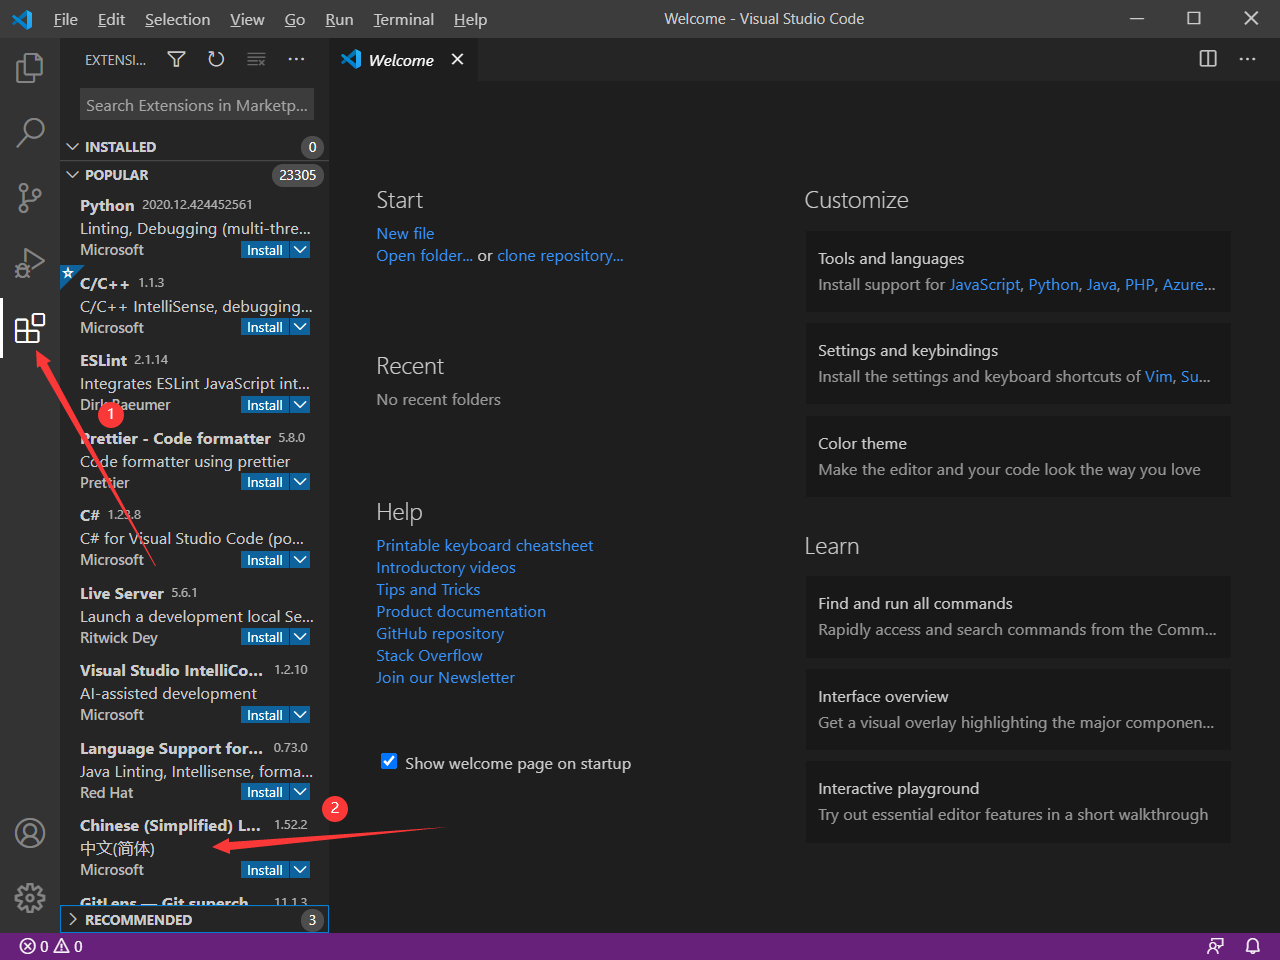The image size is (1280, 960).
Task: Open the Source Control icon
Action: (29, 197)
